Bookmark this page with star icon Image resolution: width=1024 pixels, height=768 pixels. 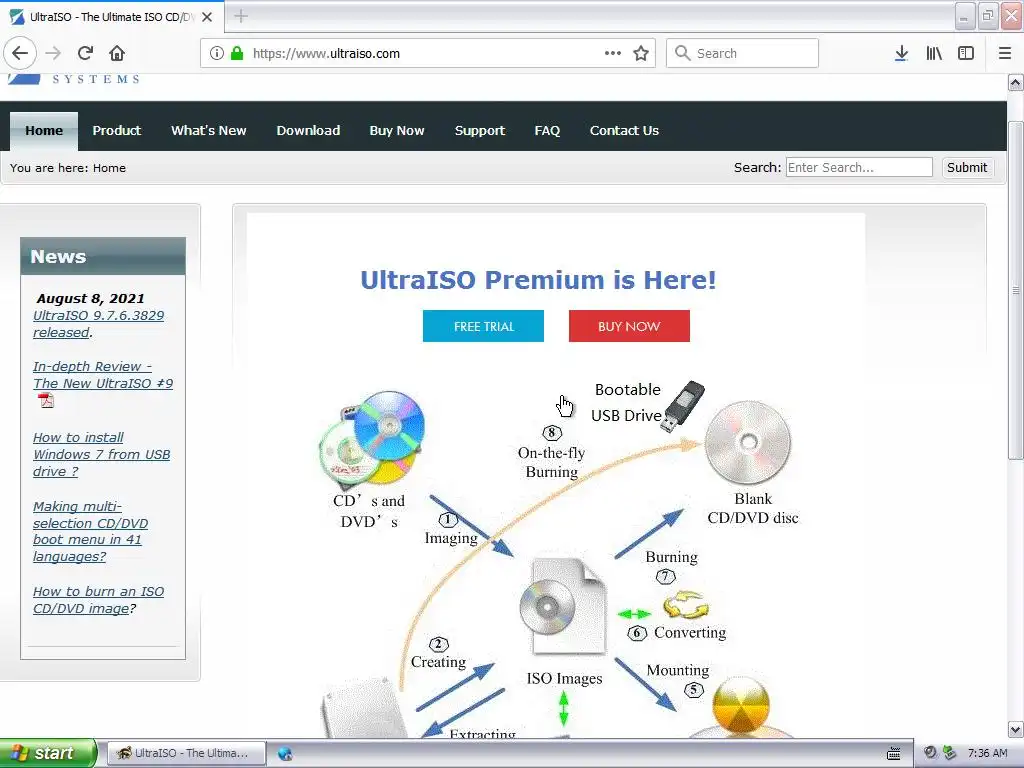[641, 53]
